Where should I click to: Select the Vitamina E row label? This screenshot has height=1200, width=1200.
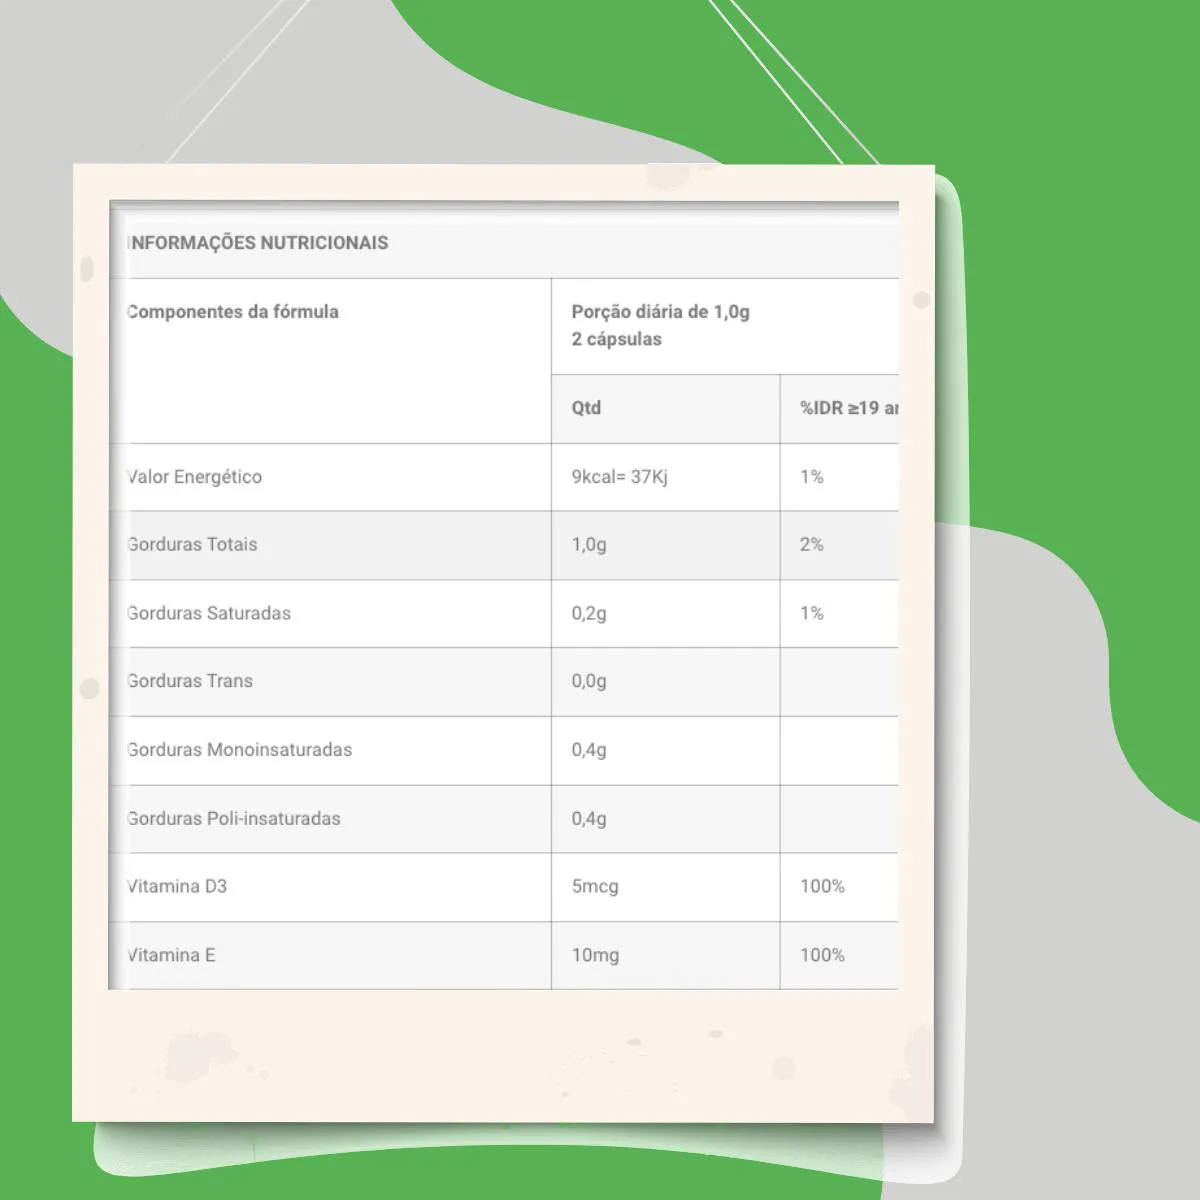[x=171, y=955]
